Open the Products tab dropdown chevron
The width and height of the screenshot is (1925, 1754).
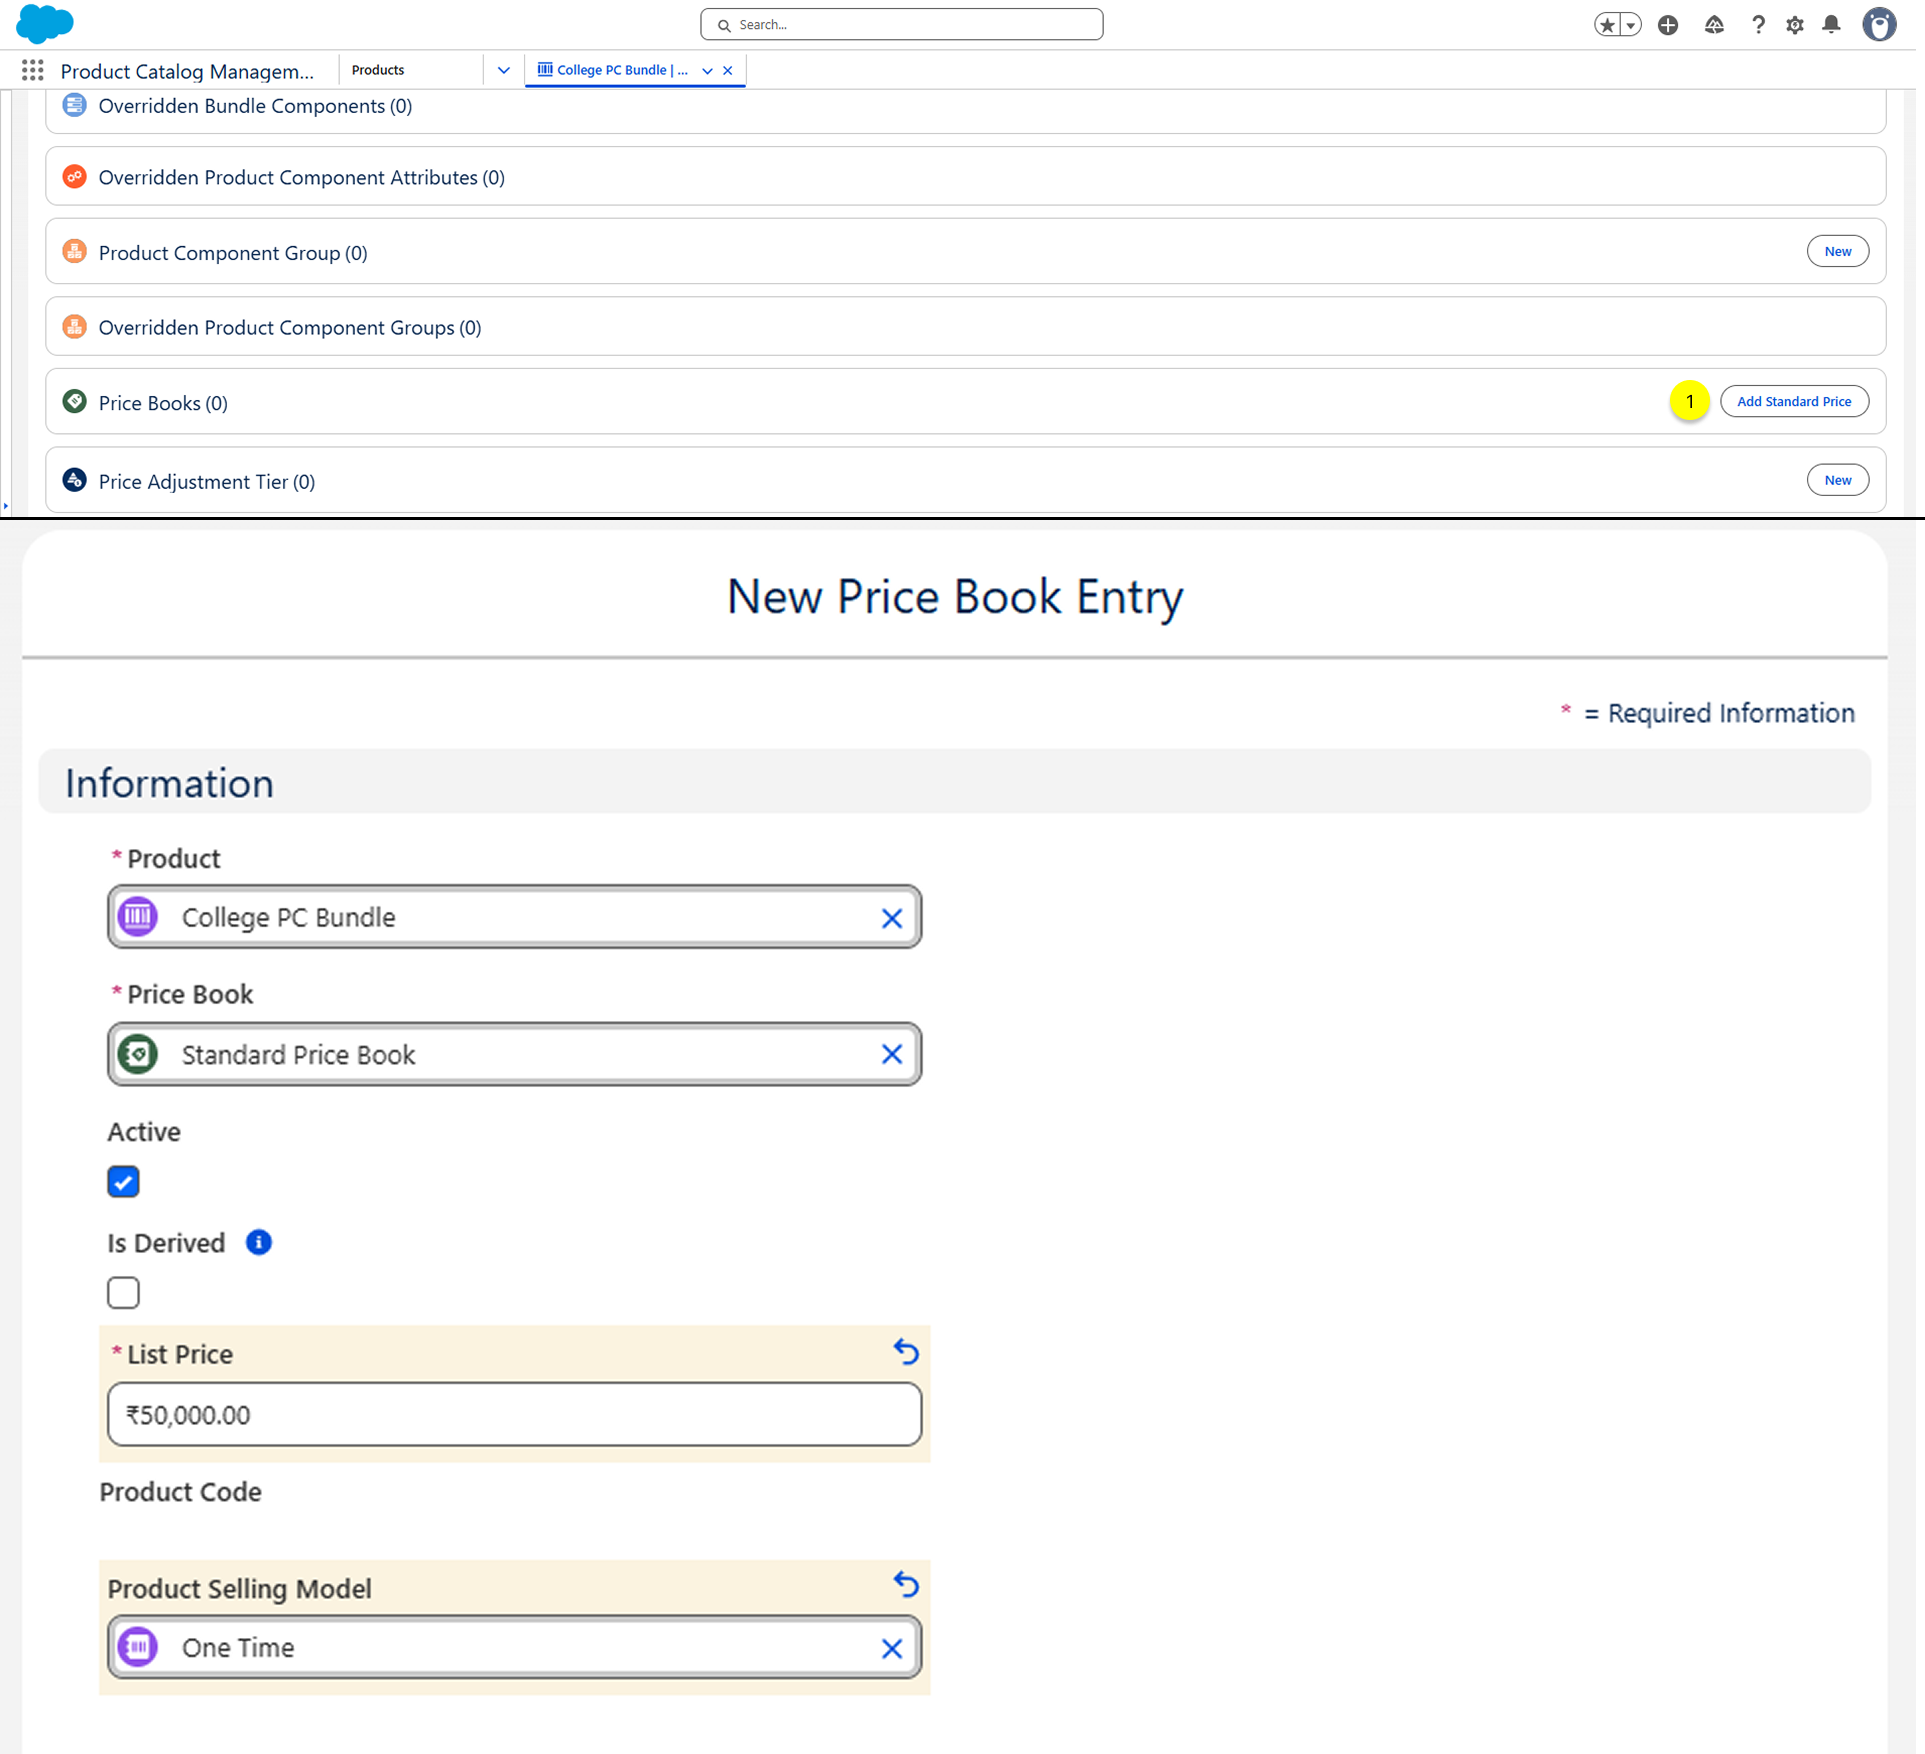pos(503,70)
